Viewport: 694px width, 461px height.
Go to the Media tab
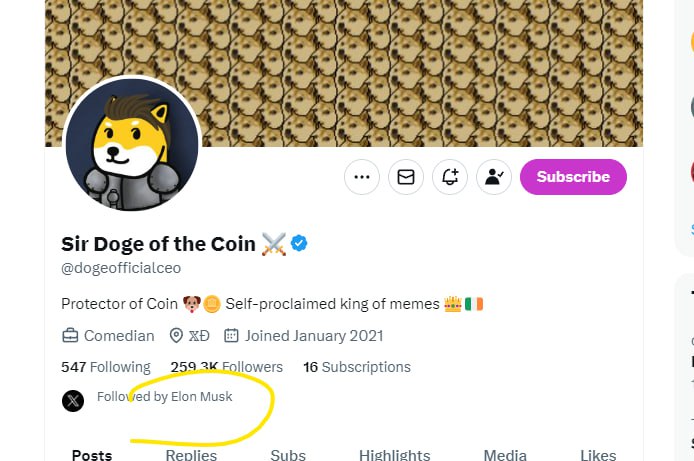pos(505,455)
